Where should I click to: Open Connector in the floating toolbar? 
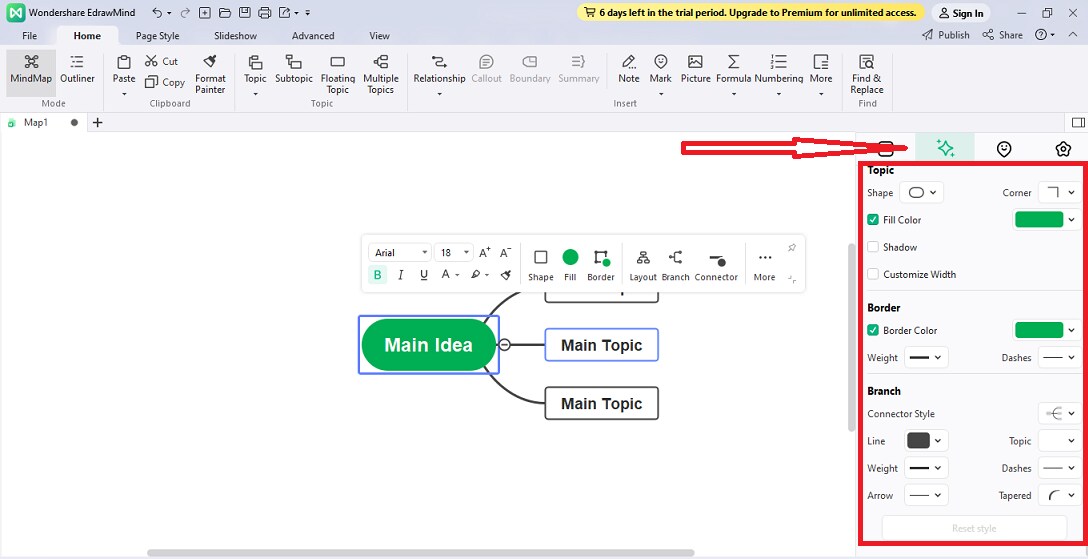click(x=716, y=266)
